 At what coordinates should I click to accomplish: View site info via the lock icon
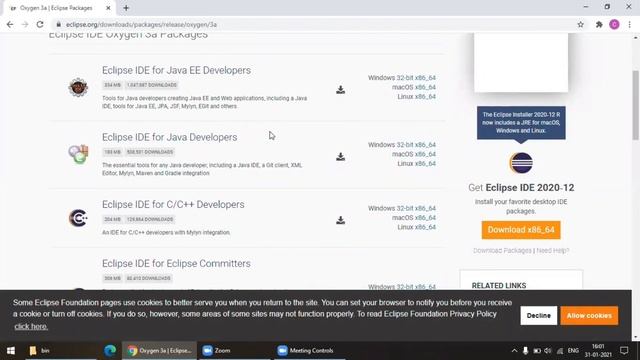(x=59, y=24)
